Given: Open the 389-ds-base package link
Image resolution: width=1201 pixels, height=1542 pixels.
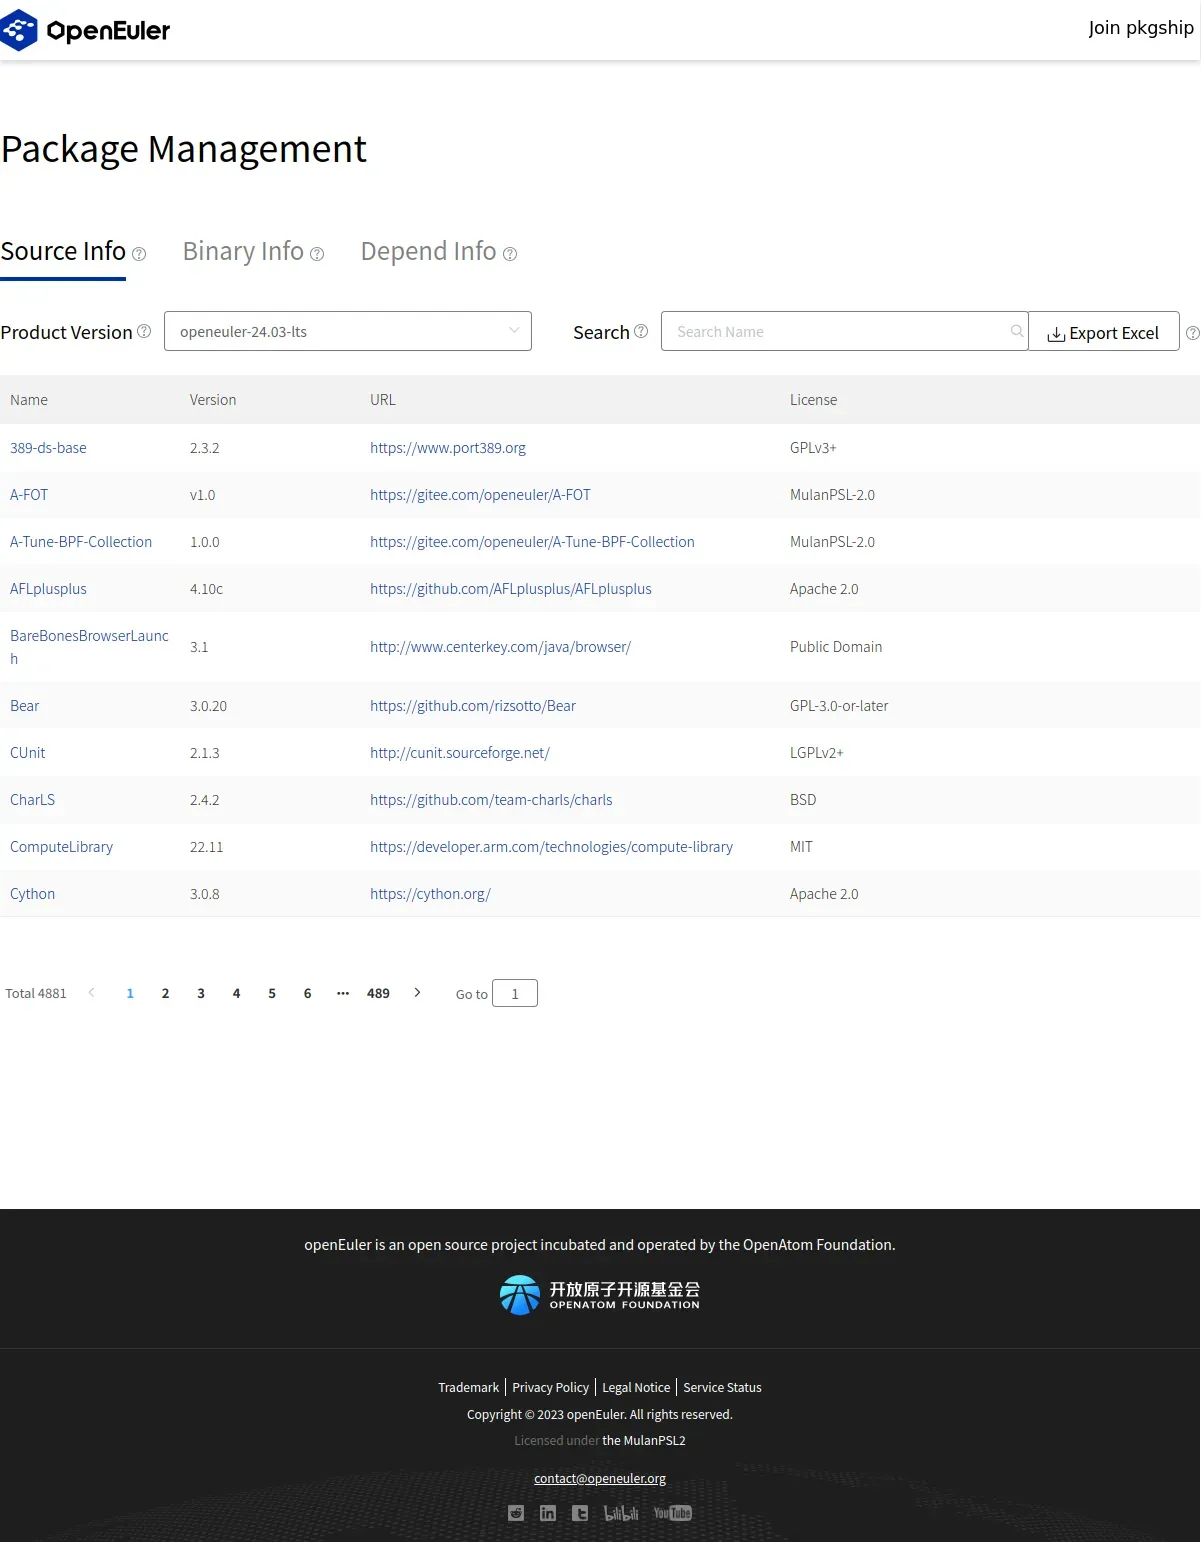Looking at the screenshot, I should coord(48,448).
